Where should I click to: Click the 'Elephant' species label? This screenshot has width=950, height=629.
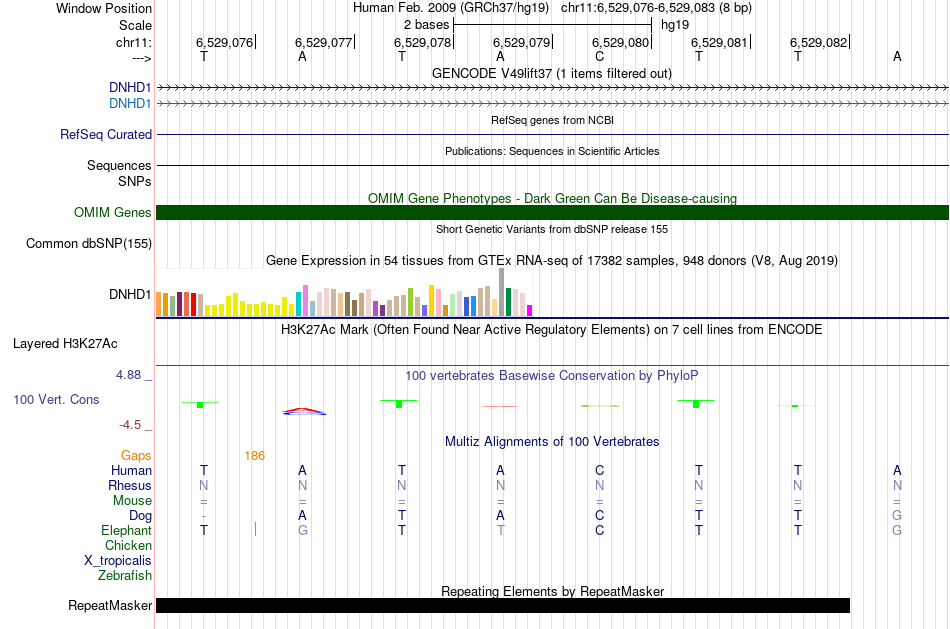[x=126, y=531]
